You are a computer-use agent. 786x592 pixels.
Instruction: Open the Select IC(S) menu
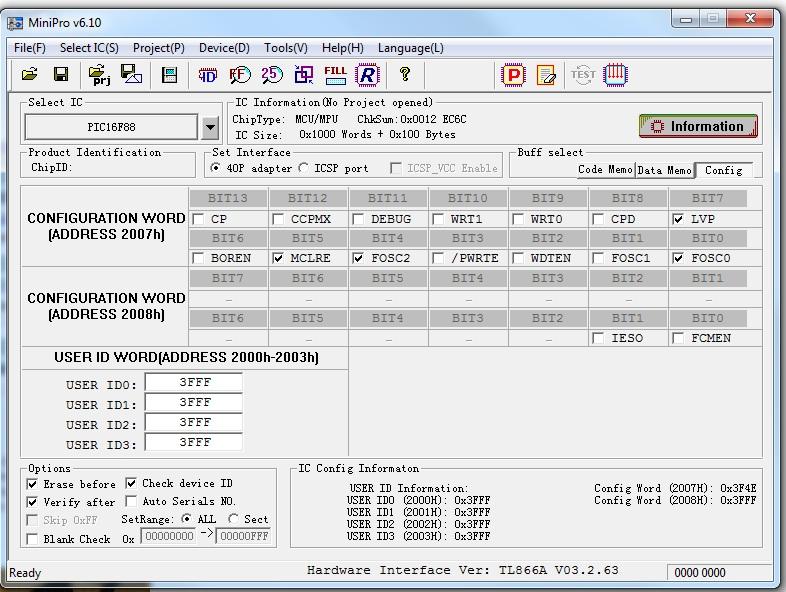(x=89, y=48)
